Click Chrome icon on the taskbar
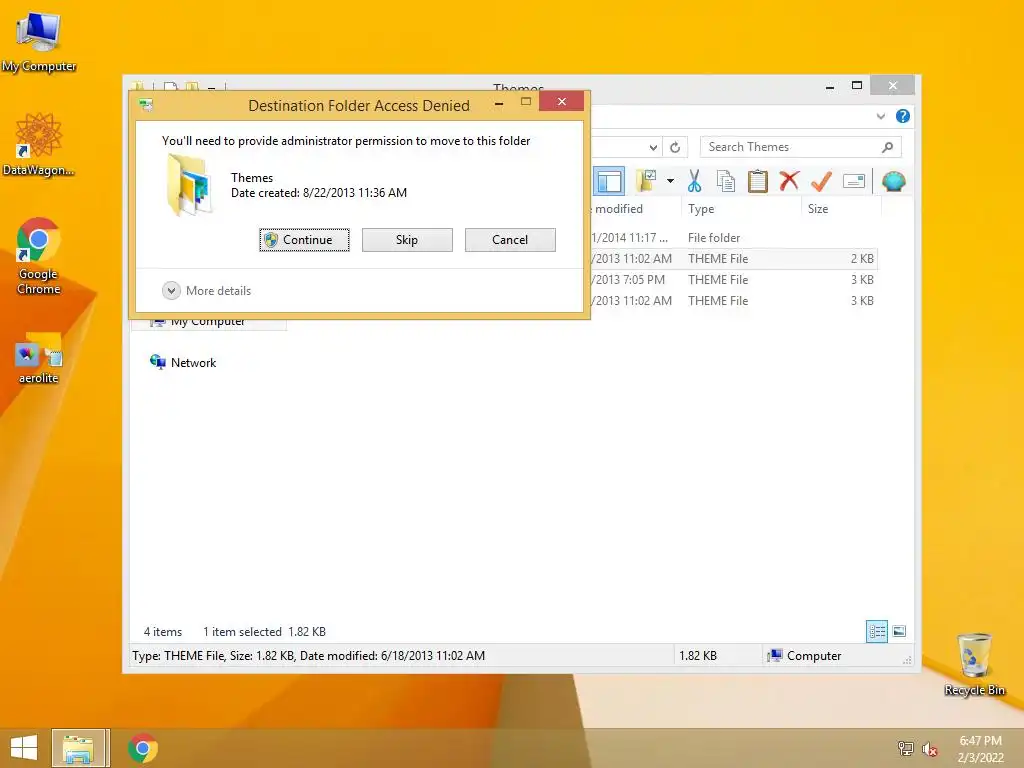This screenshot has width=1024, height=768. click(x=142, y=748)
